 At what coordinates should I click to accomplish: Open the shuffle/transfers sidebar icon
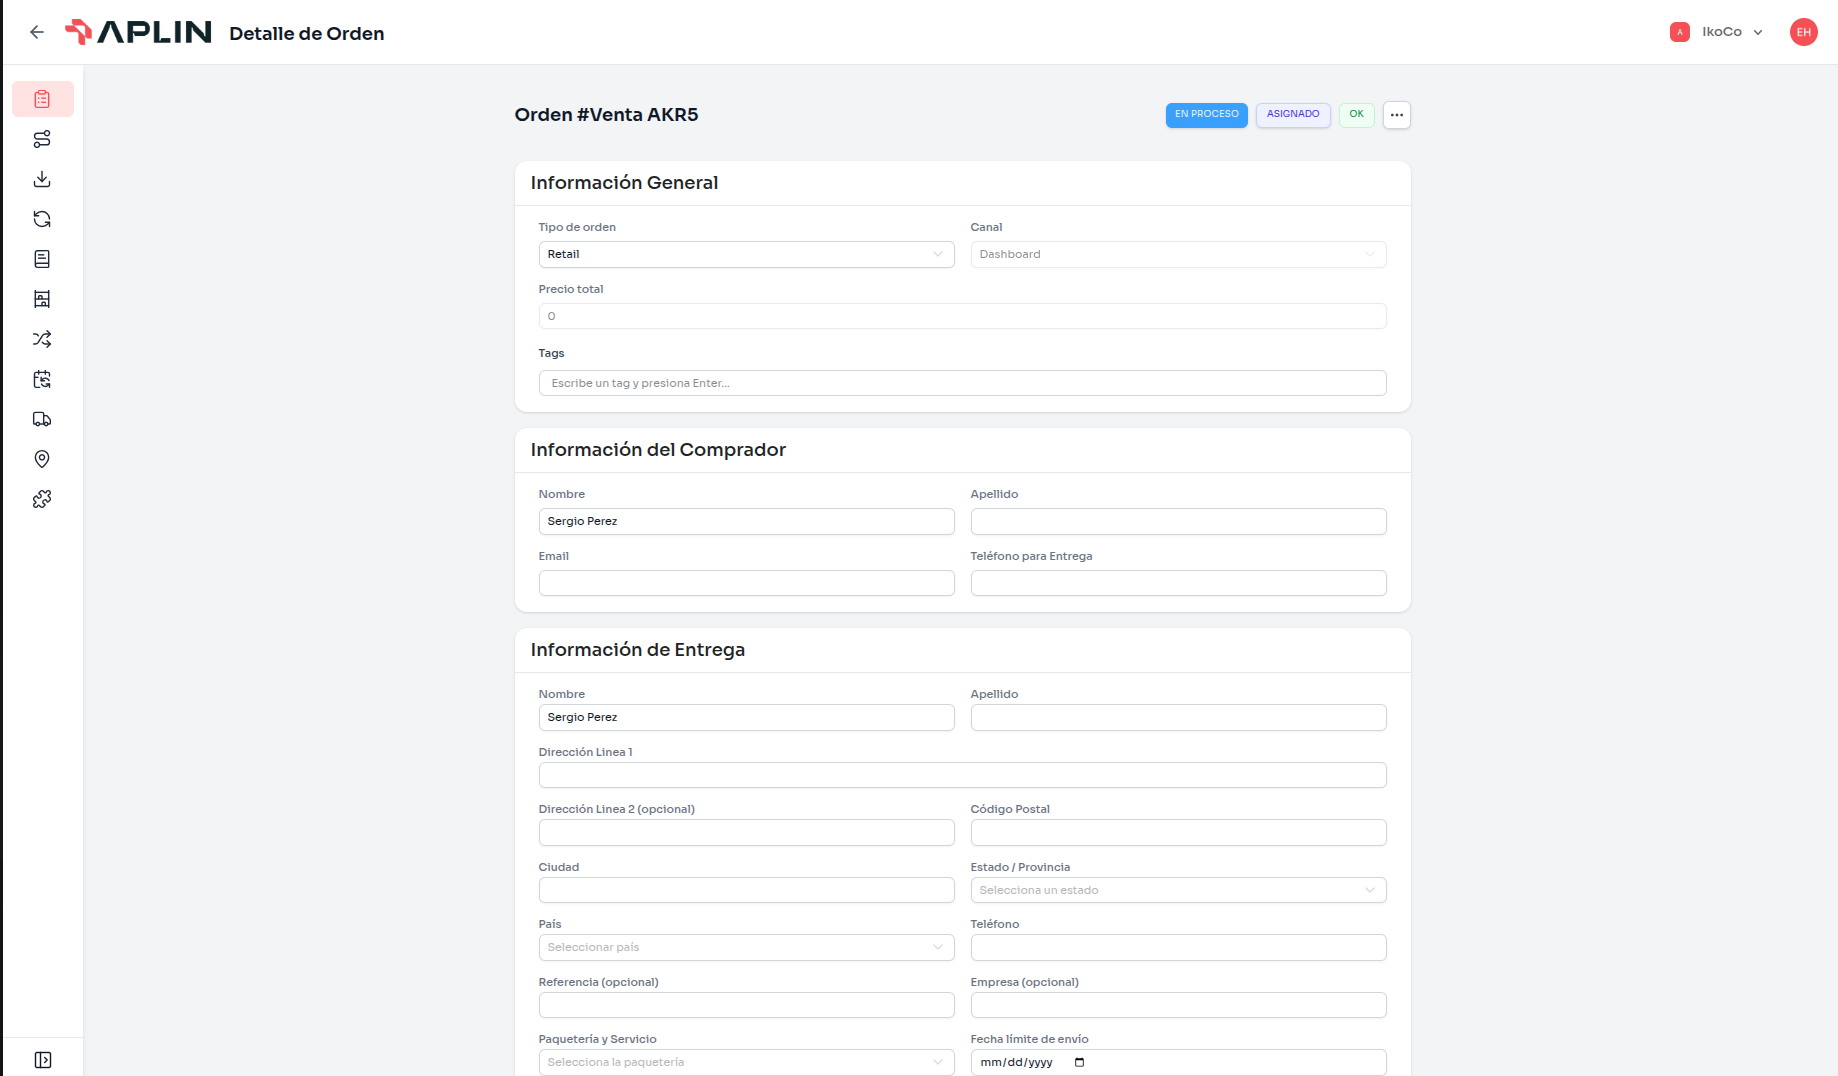pos(42,339)
